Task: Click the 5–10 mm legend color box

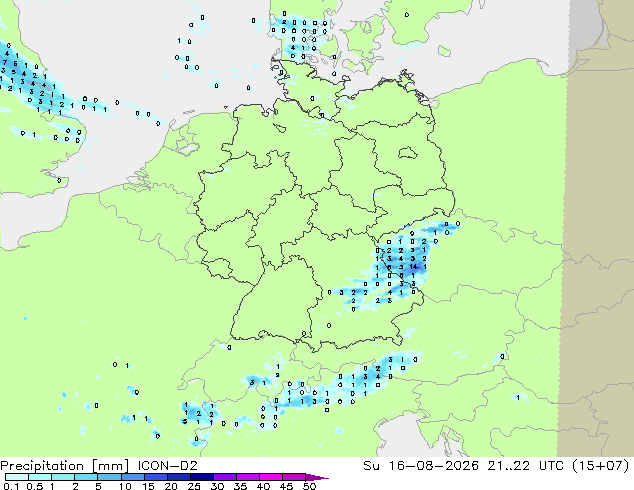Action: click(x=109, y=477)
